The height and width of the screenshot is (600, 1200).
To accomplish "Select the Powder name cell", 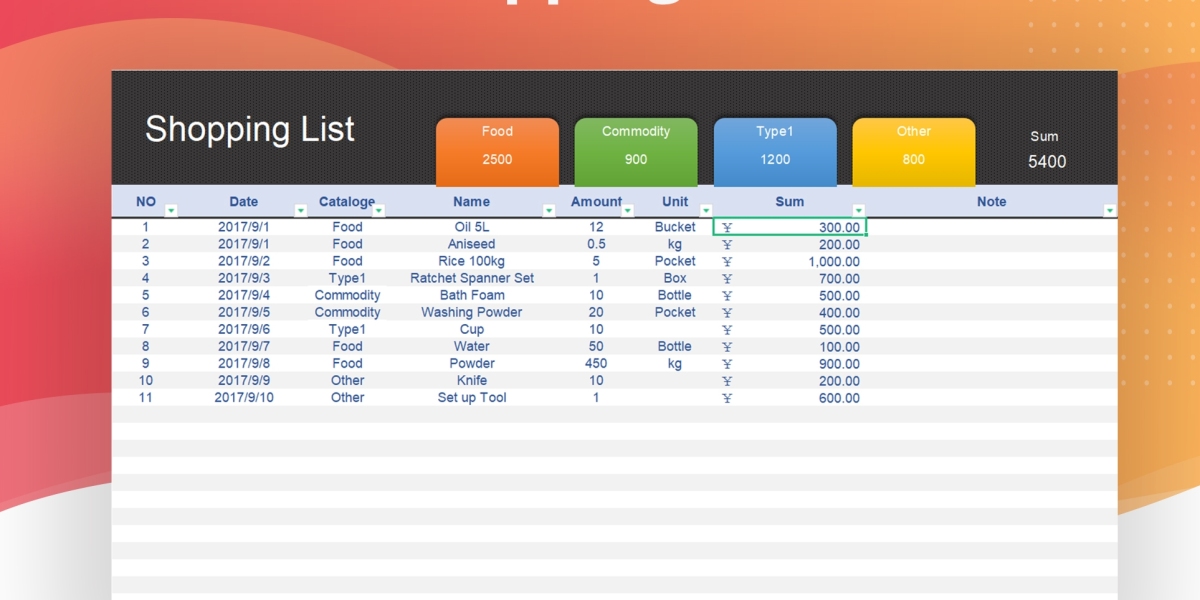I will [x=472, y=363].
